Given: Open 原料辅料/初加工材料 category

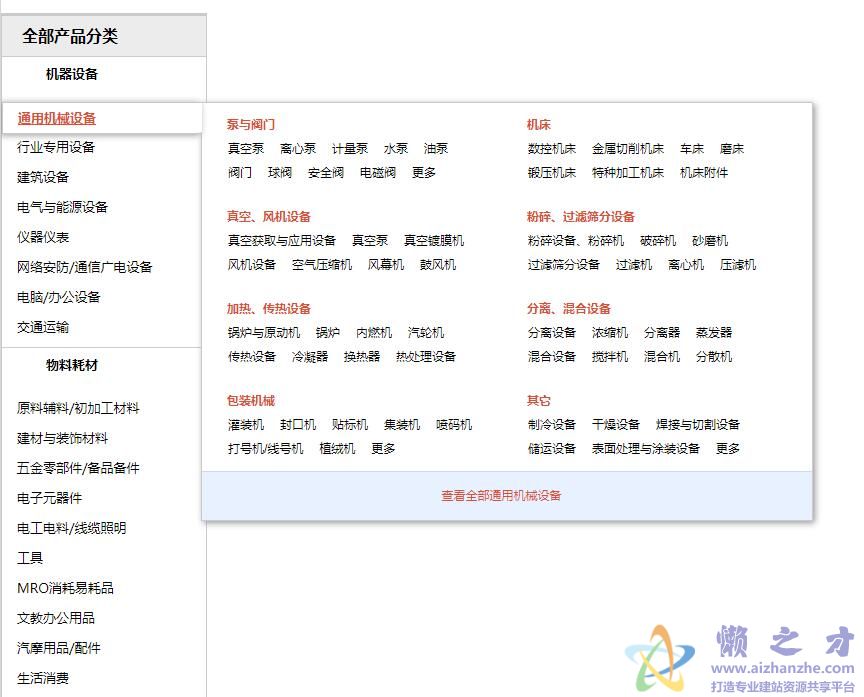Looking at the screenshot, I should coord(78,408).
